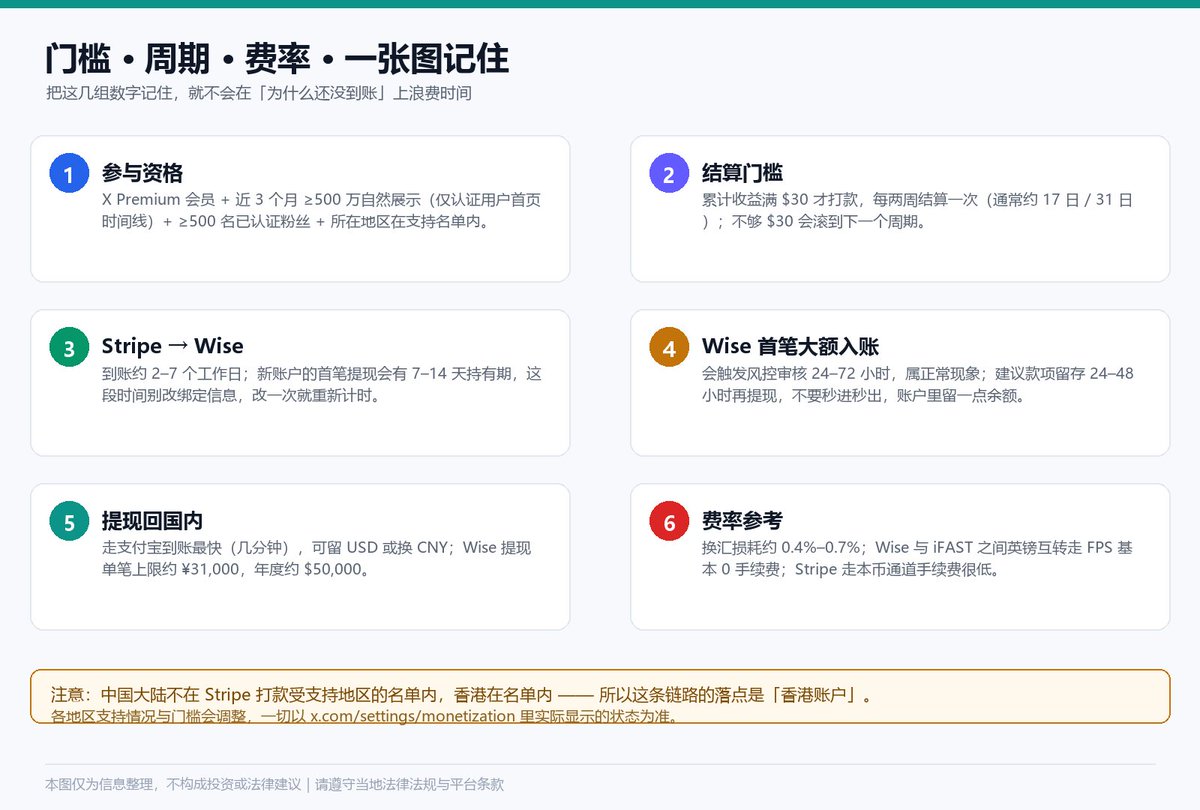Click the green number 3 circle badge
This screenshot has height=810, width=1200.
69,348
